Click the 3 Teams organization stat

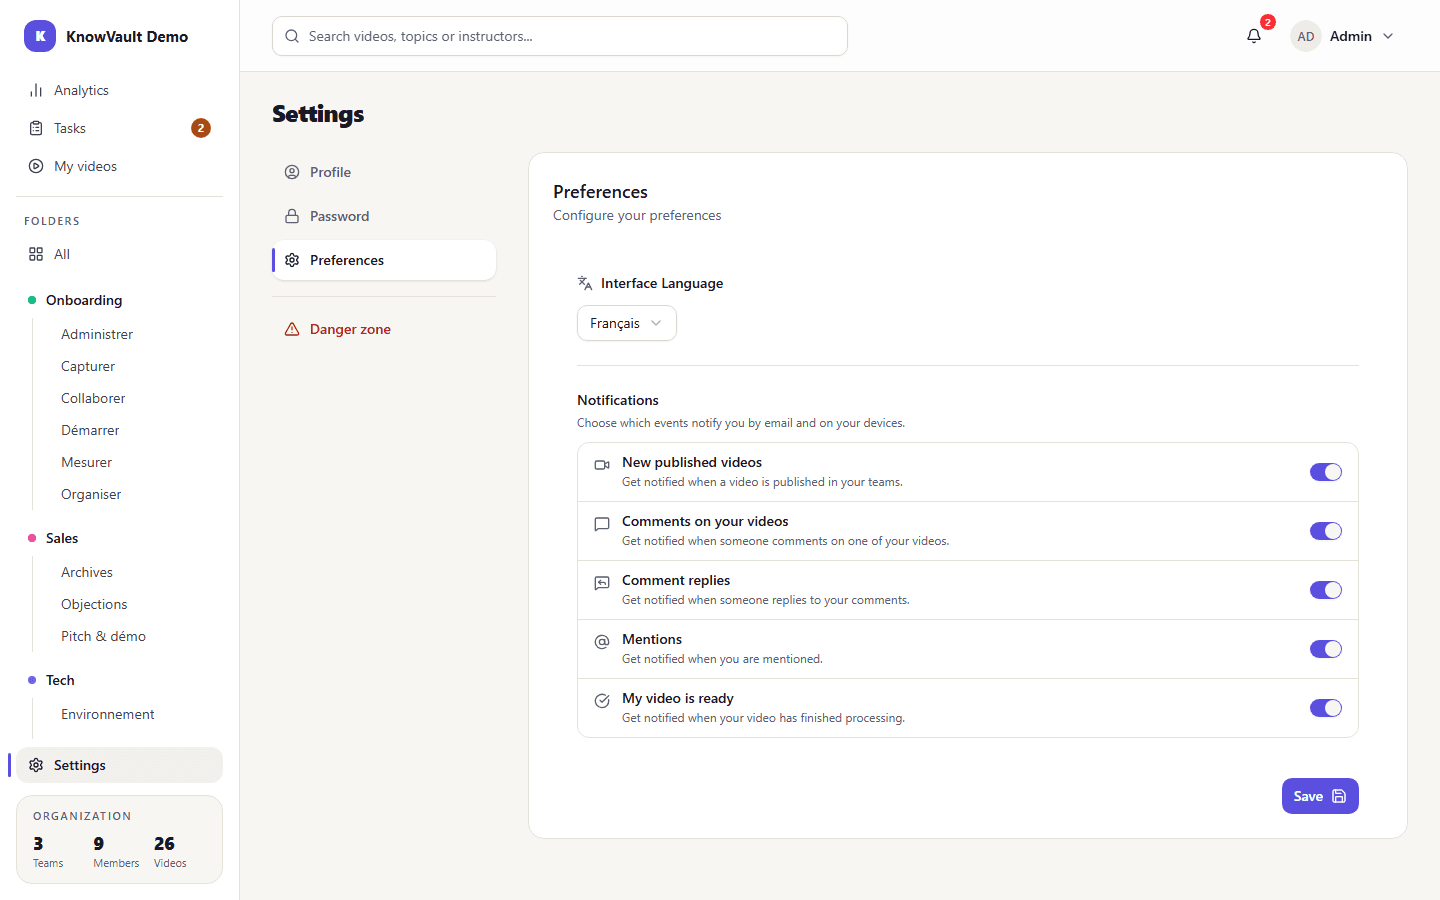point(48,852)
